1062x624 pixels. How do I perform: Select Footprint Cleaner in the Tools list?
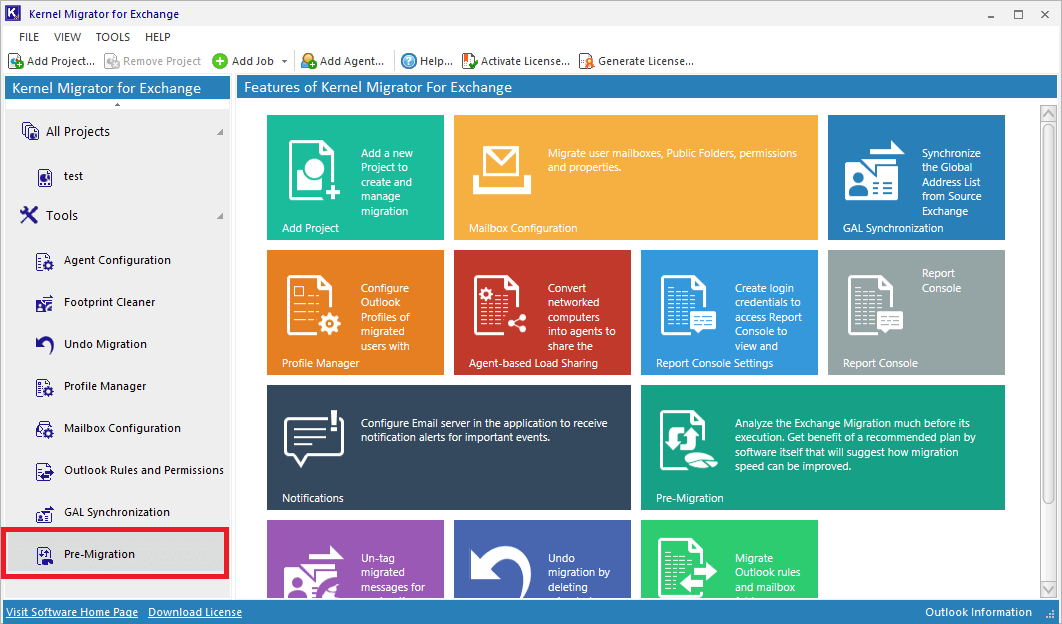pos(109,302)
